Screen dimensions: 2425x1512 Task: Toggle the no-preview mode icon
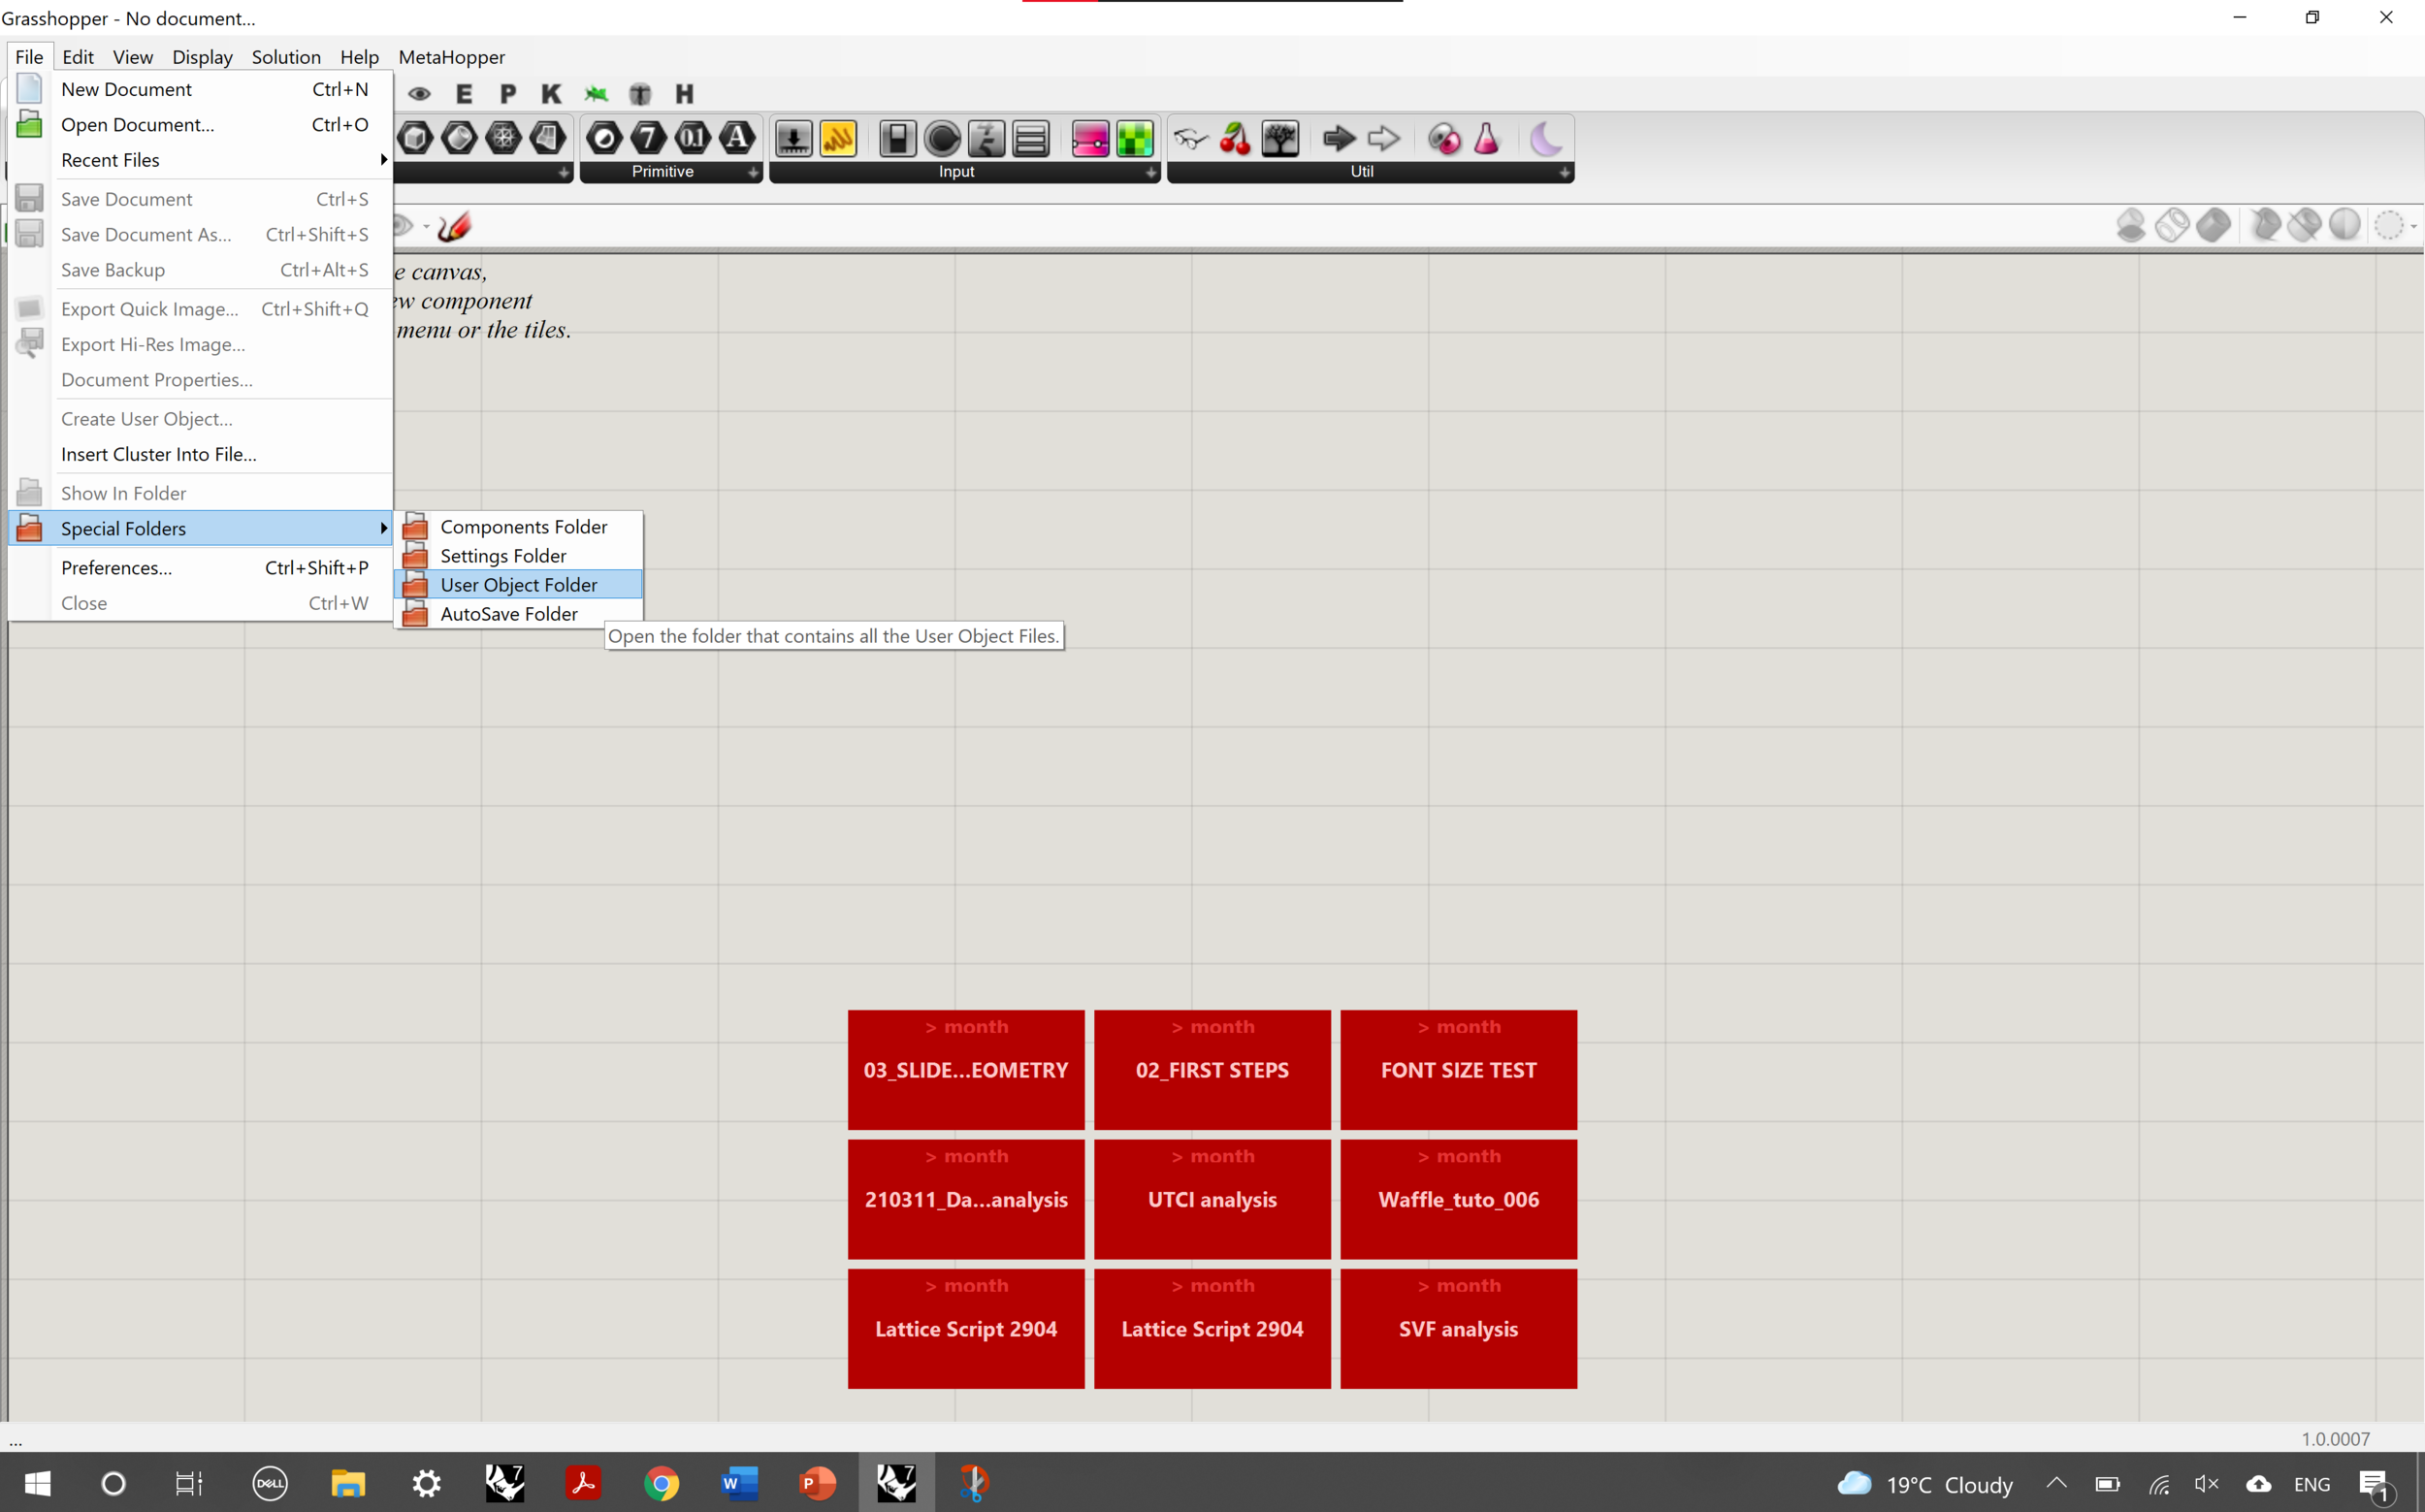[2131, 225]
